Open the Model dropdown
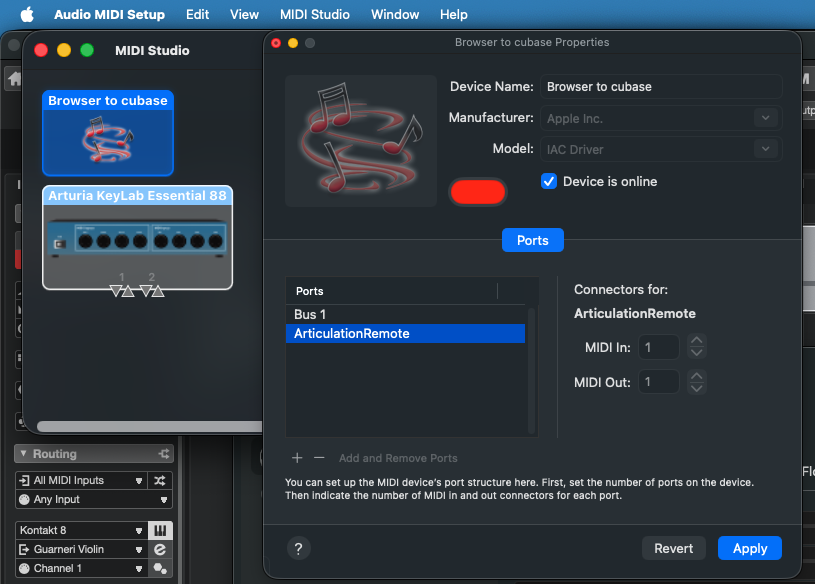 (661, 150)
